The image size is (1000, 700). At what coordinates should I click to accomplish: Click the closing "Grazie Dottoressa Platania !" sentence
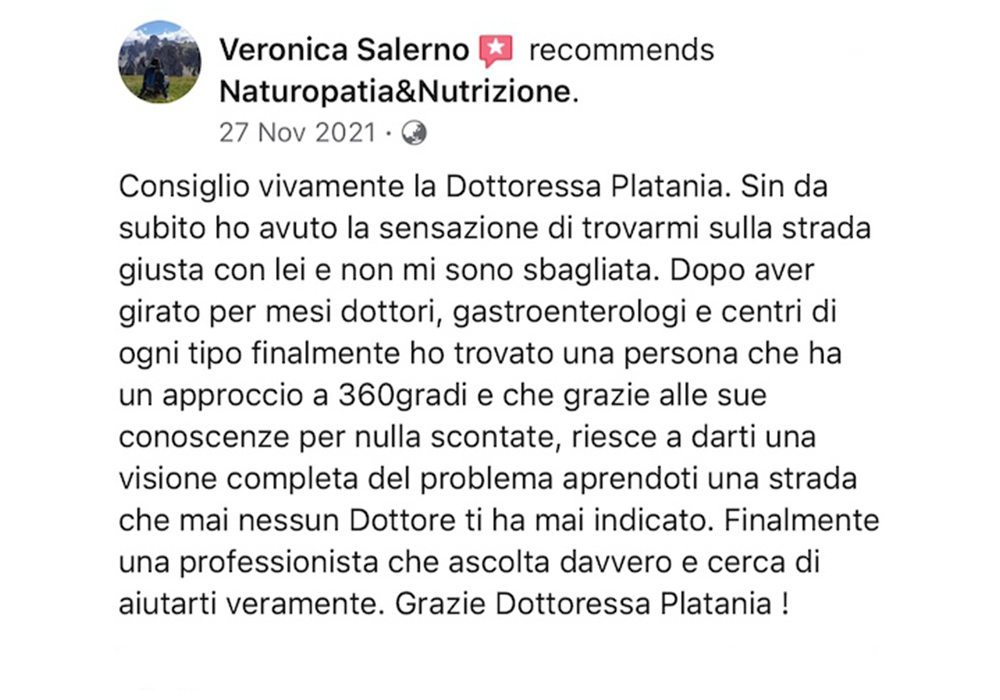point(592,604)
